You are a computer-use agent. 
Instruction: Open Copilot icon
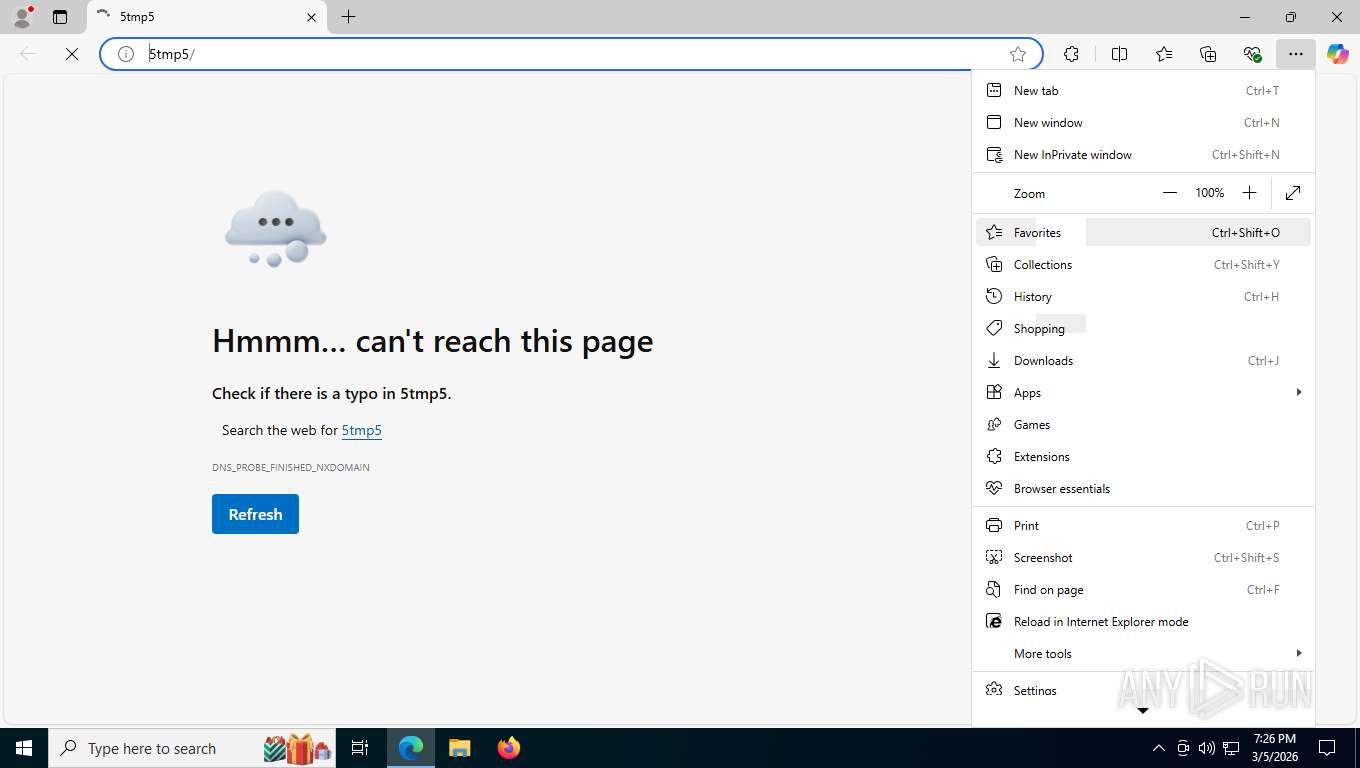click(1338, 54)
